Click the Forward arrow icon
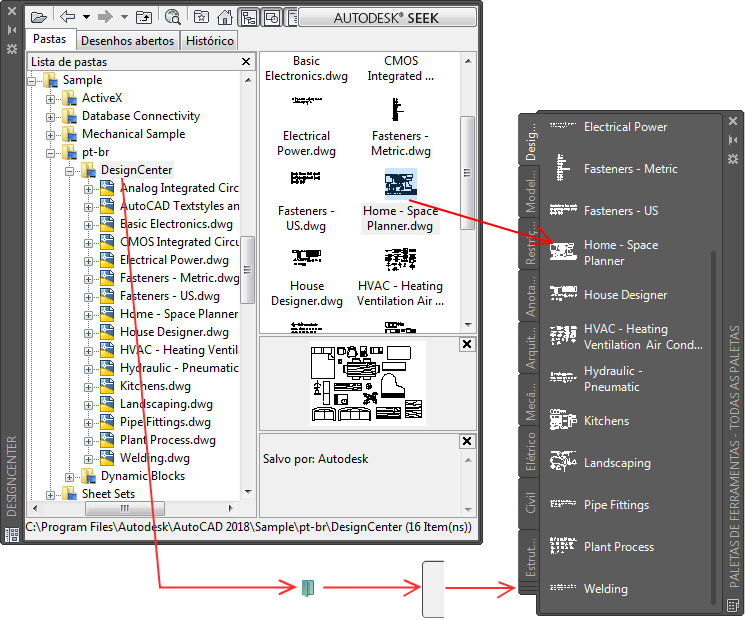The image size is (746, 620). pyautogui.click(x=105, y=17)
